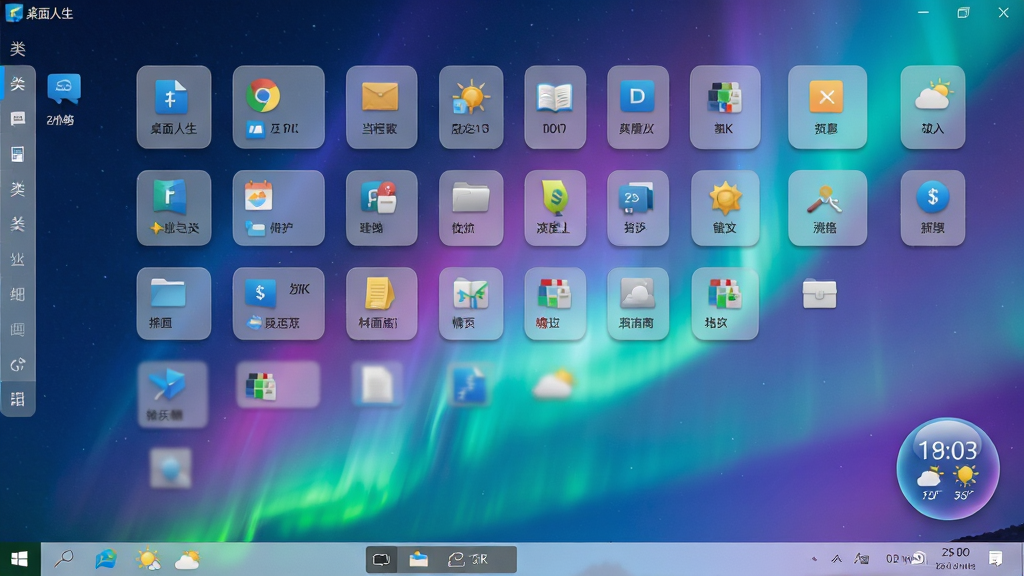Expand the system tray hidden icons chevron
Viewport: 1024px width, 576px height.
click(837, 559)
